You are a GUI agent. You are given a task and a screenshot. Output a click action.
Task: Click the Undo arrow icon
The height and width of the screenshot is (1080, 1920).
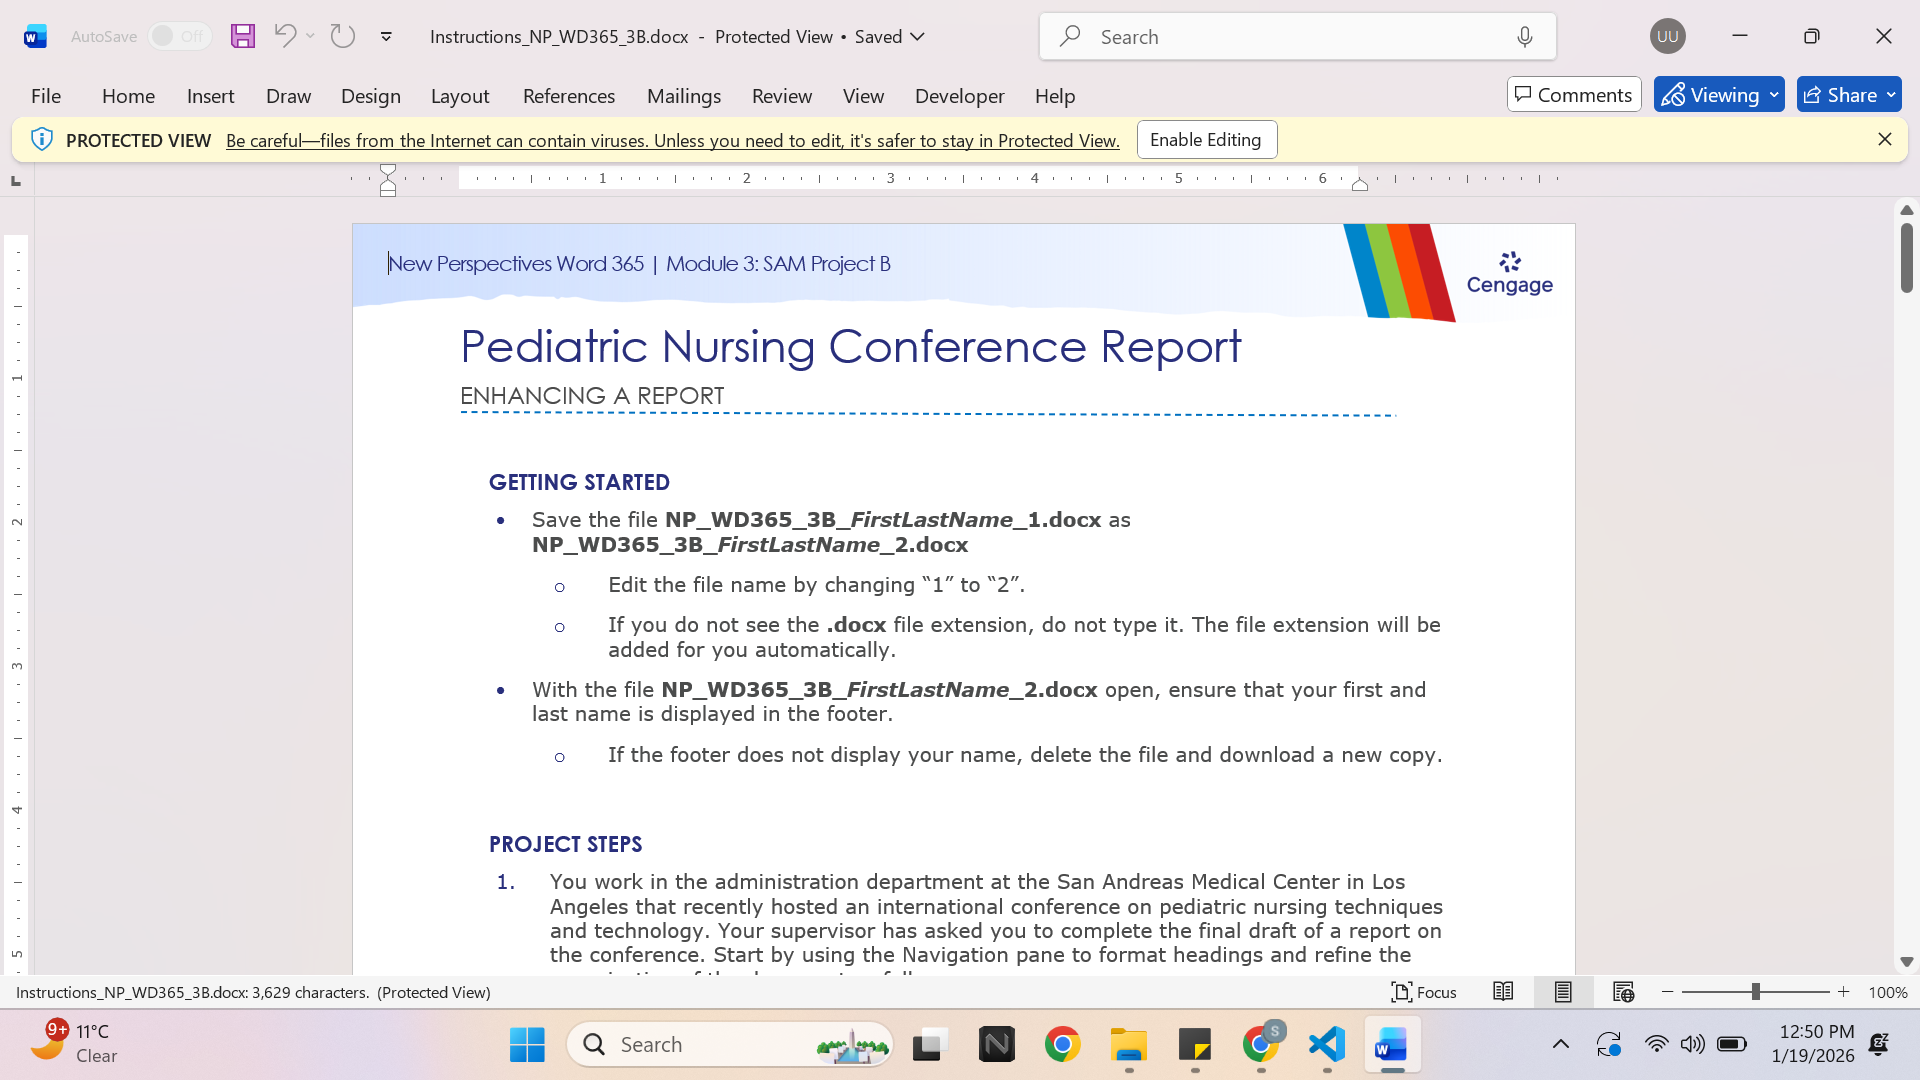coord(285,36)
